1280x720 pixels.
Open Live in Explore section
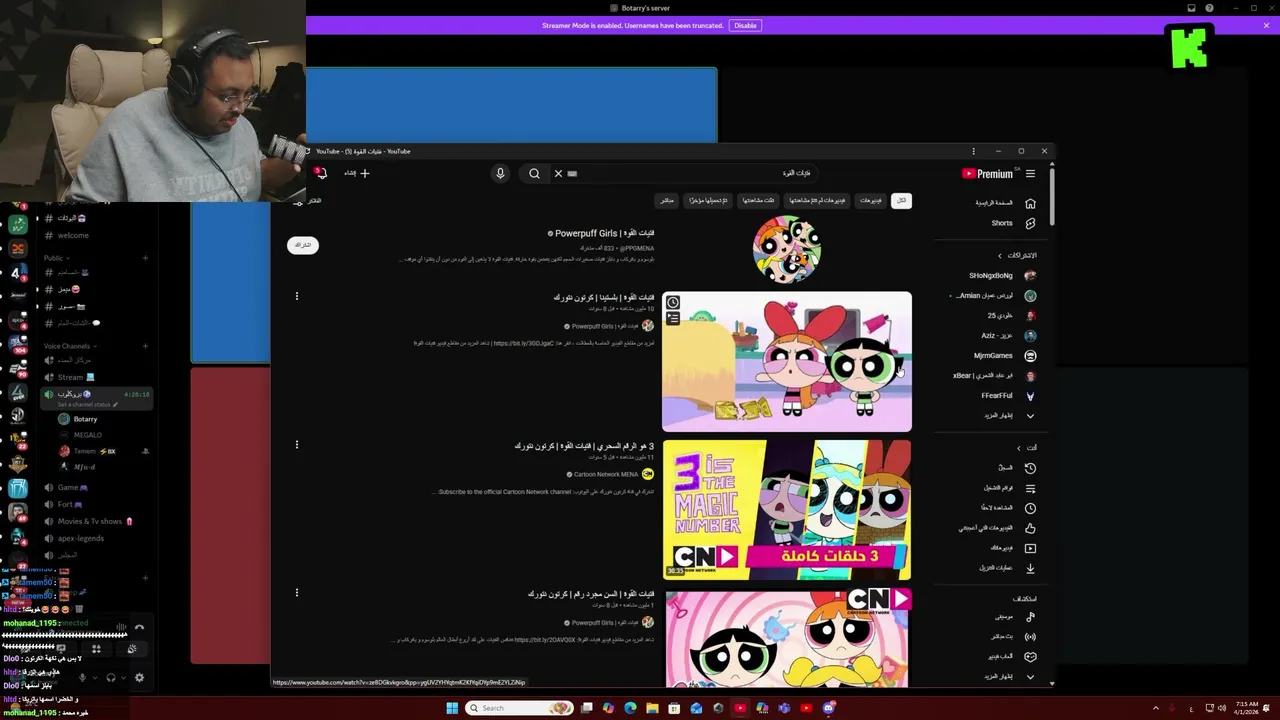(1012, 636)
